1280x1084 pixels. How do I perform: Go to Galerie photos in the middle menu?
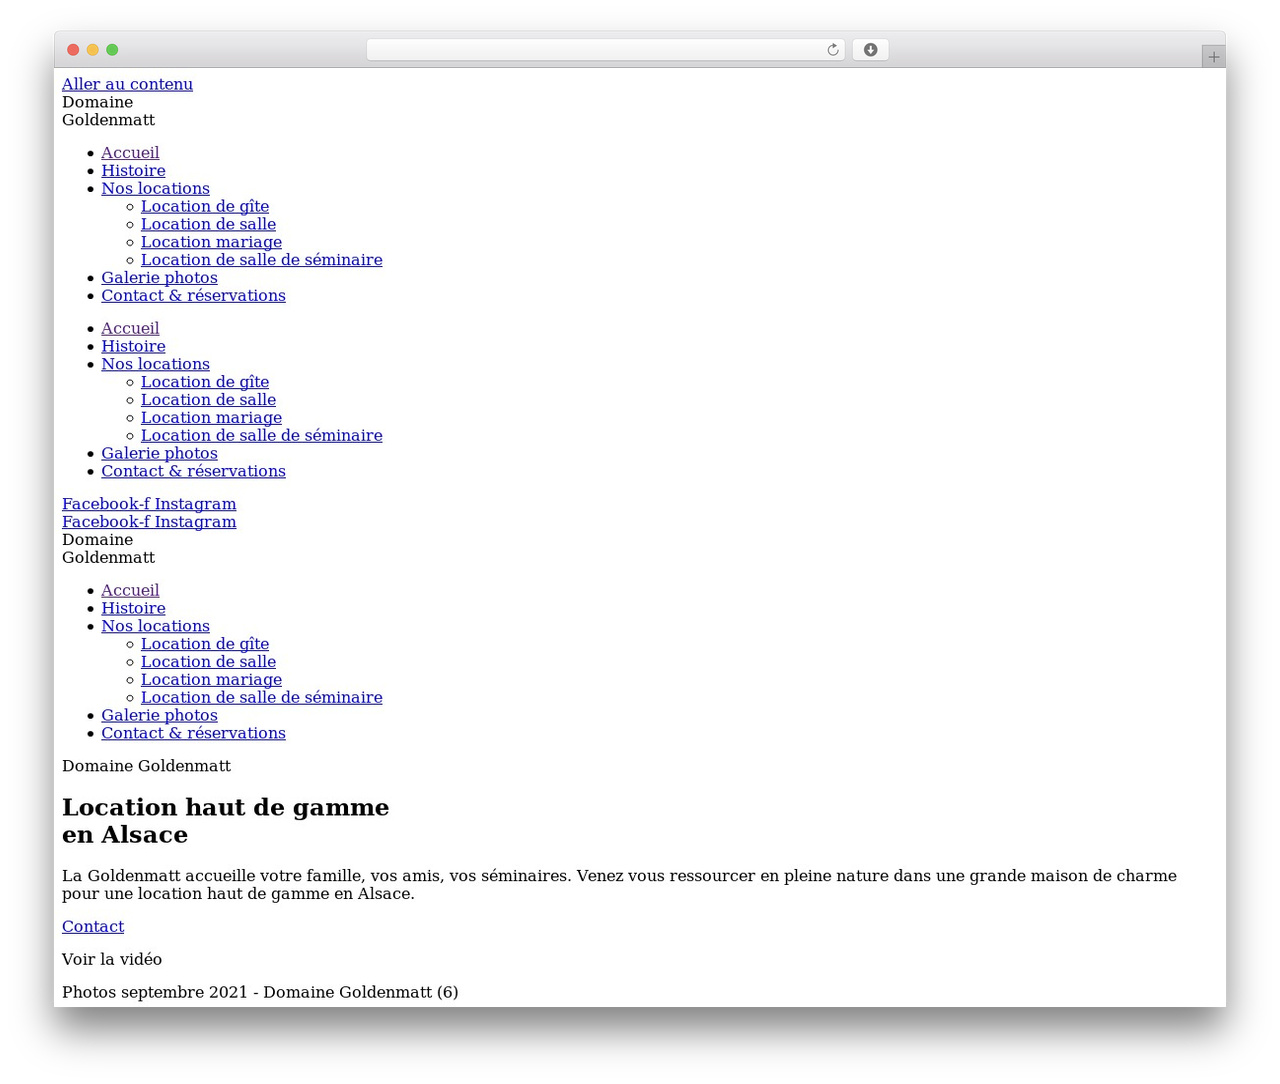point(159,454)
